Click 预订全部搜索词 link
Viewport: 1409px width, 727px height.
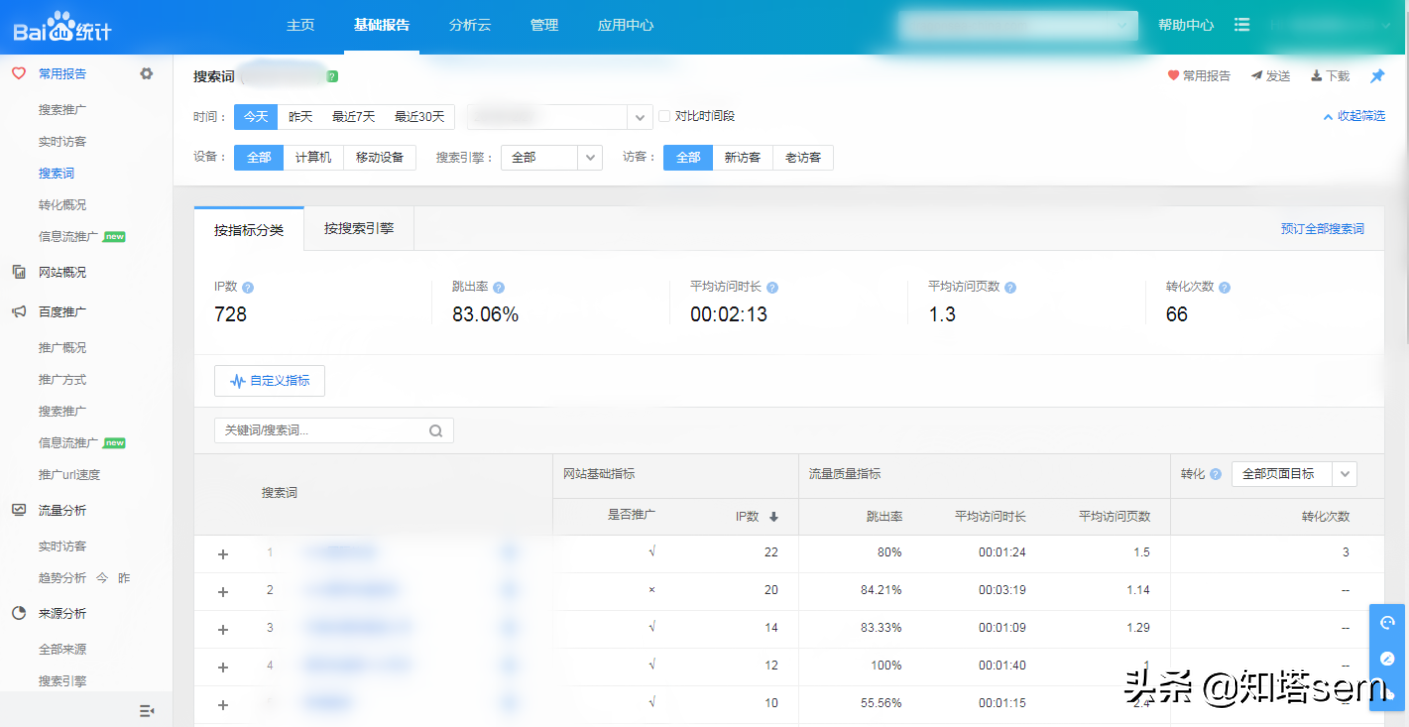coord(1322,229)
